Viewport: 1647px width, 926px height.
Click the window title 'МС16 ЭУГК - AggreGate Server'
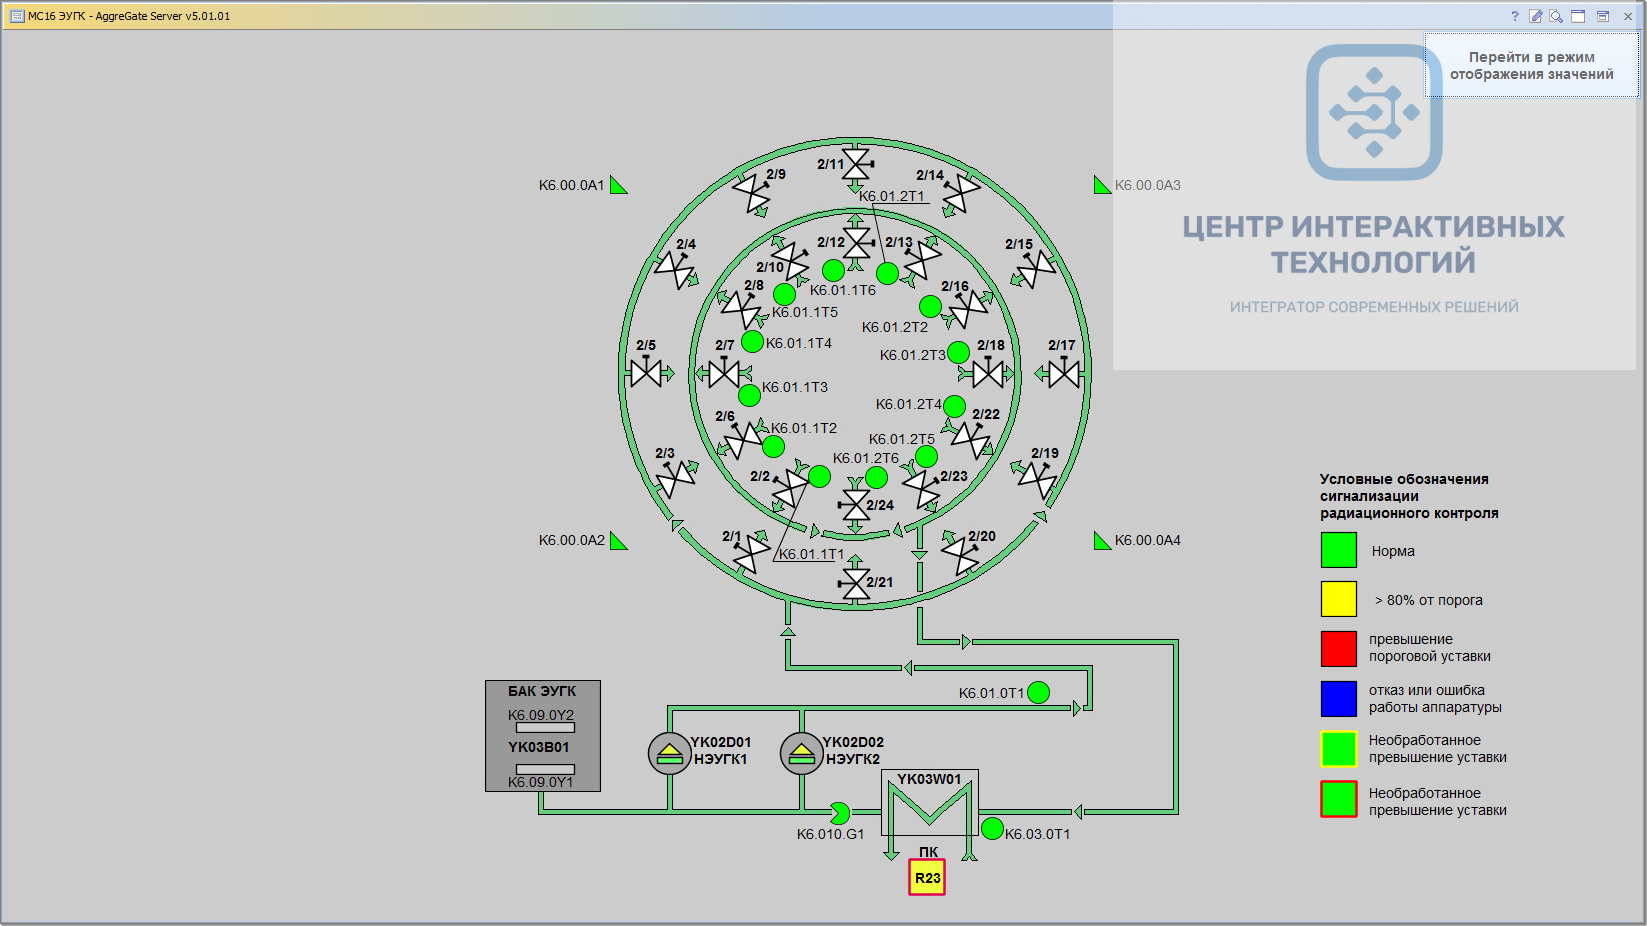coord(129,16)
